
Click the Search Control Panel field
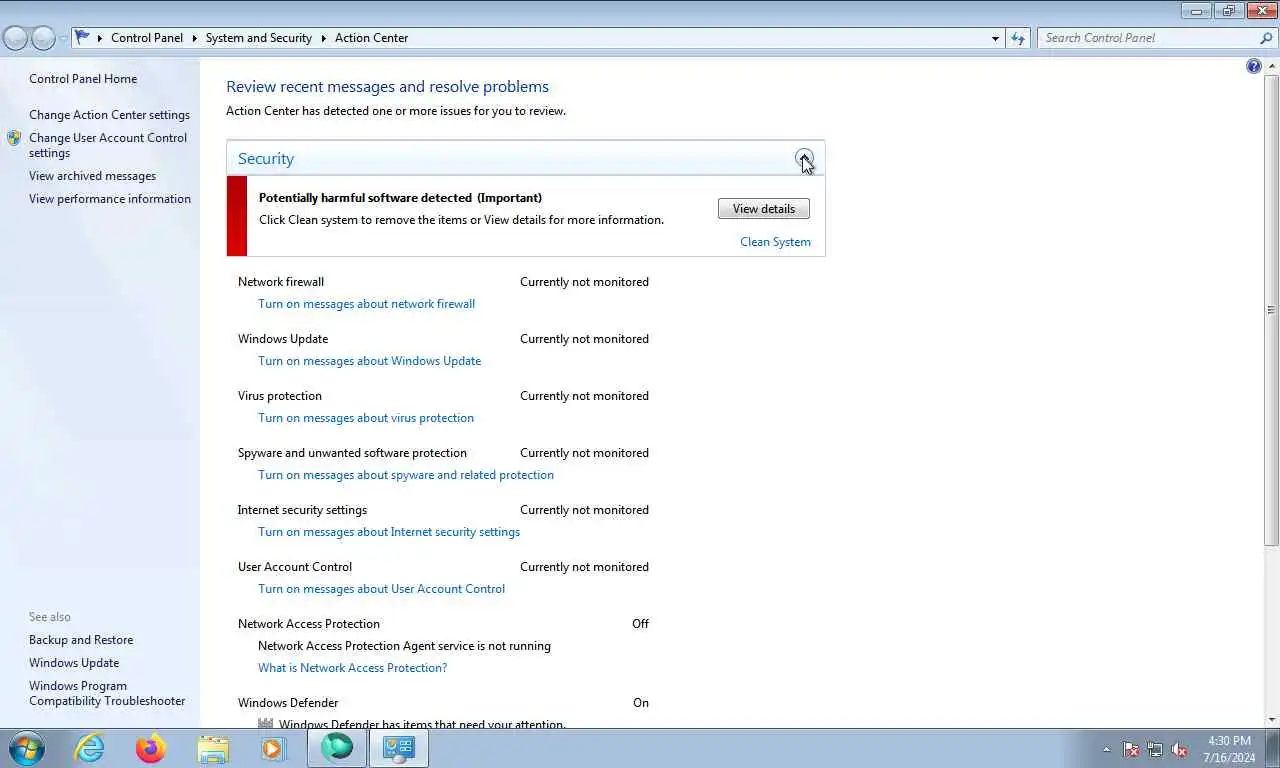(x=1148, y=38)
